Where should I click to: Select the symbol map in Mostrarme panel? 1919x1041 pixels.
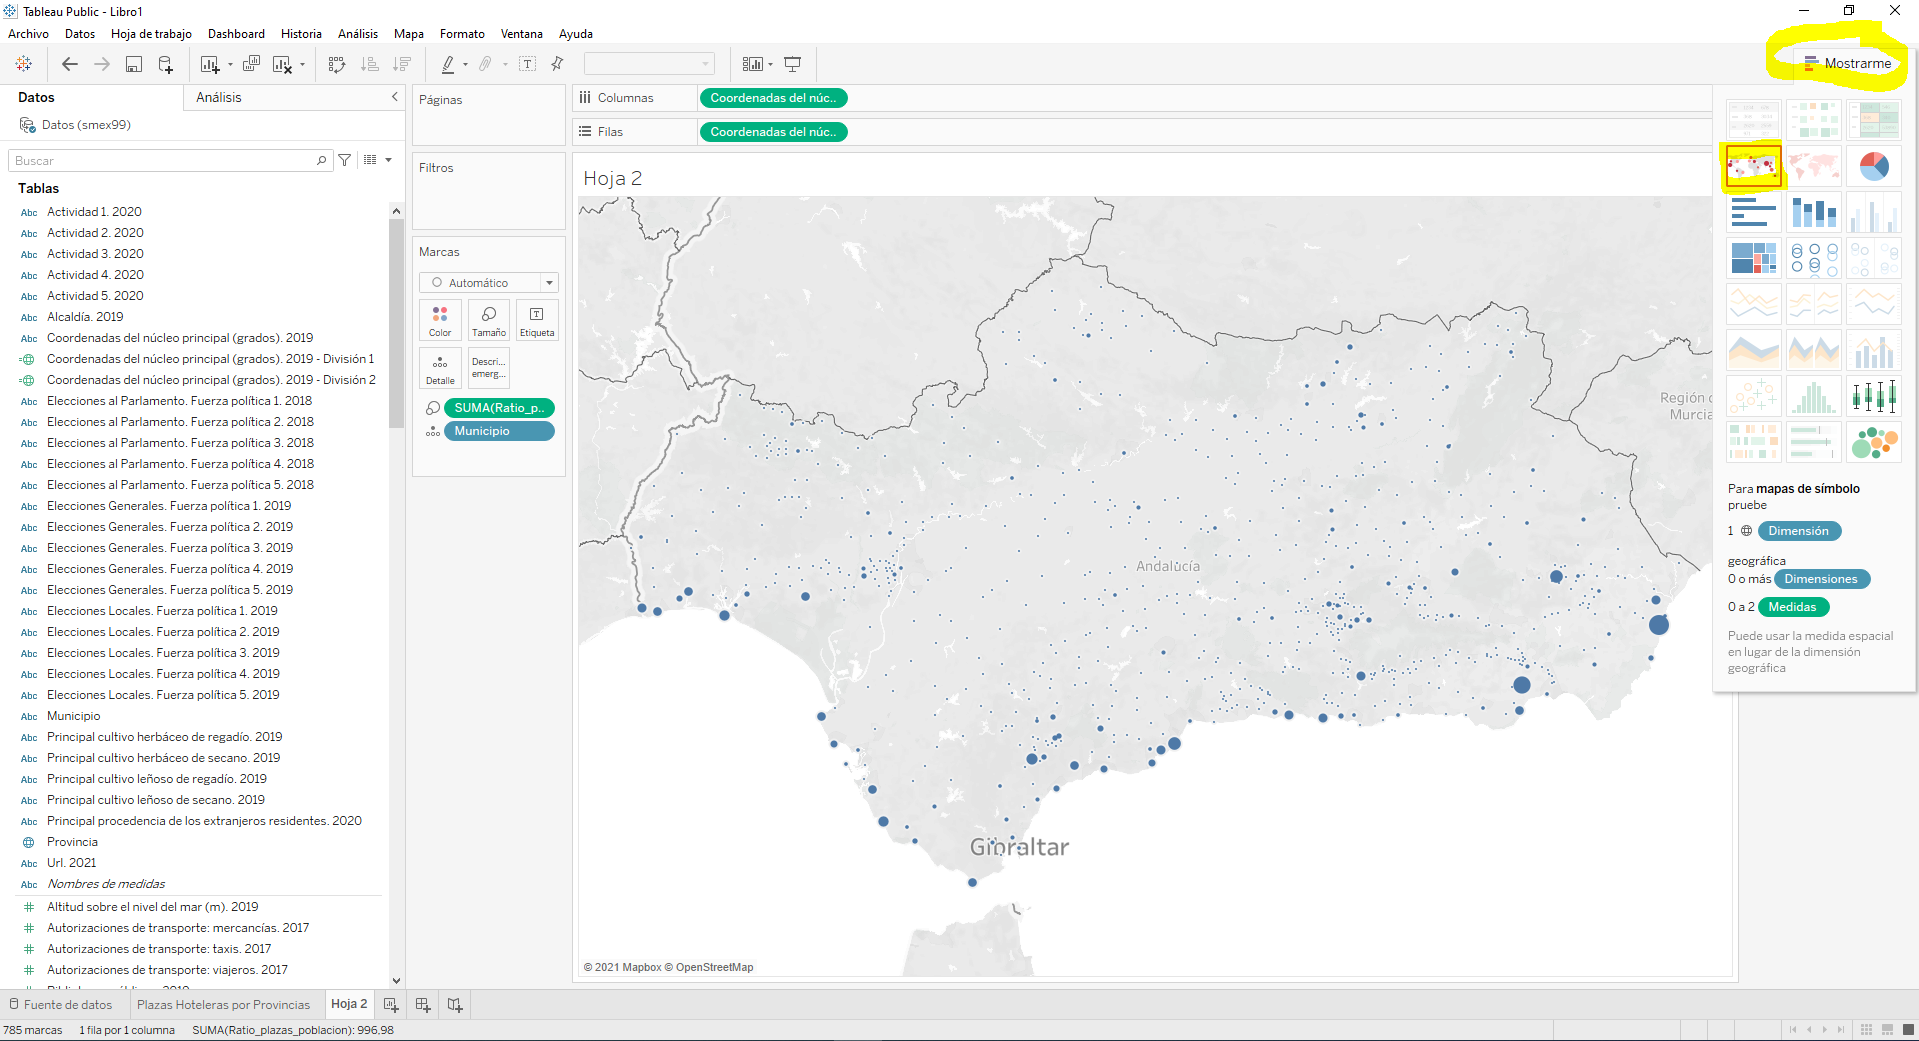1753,166
